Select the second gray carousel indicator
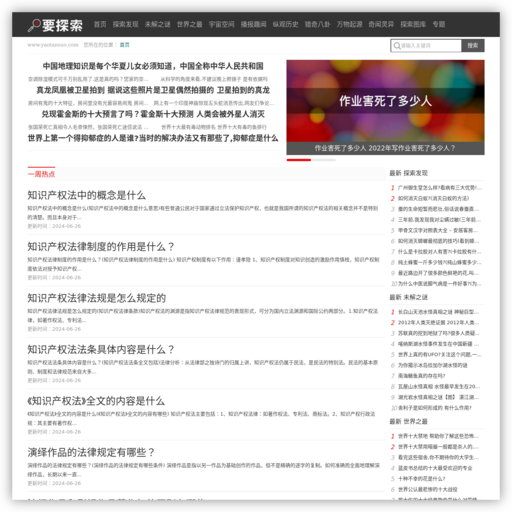This screenshot has height=512, width=512. point(324,160)
